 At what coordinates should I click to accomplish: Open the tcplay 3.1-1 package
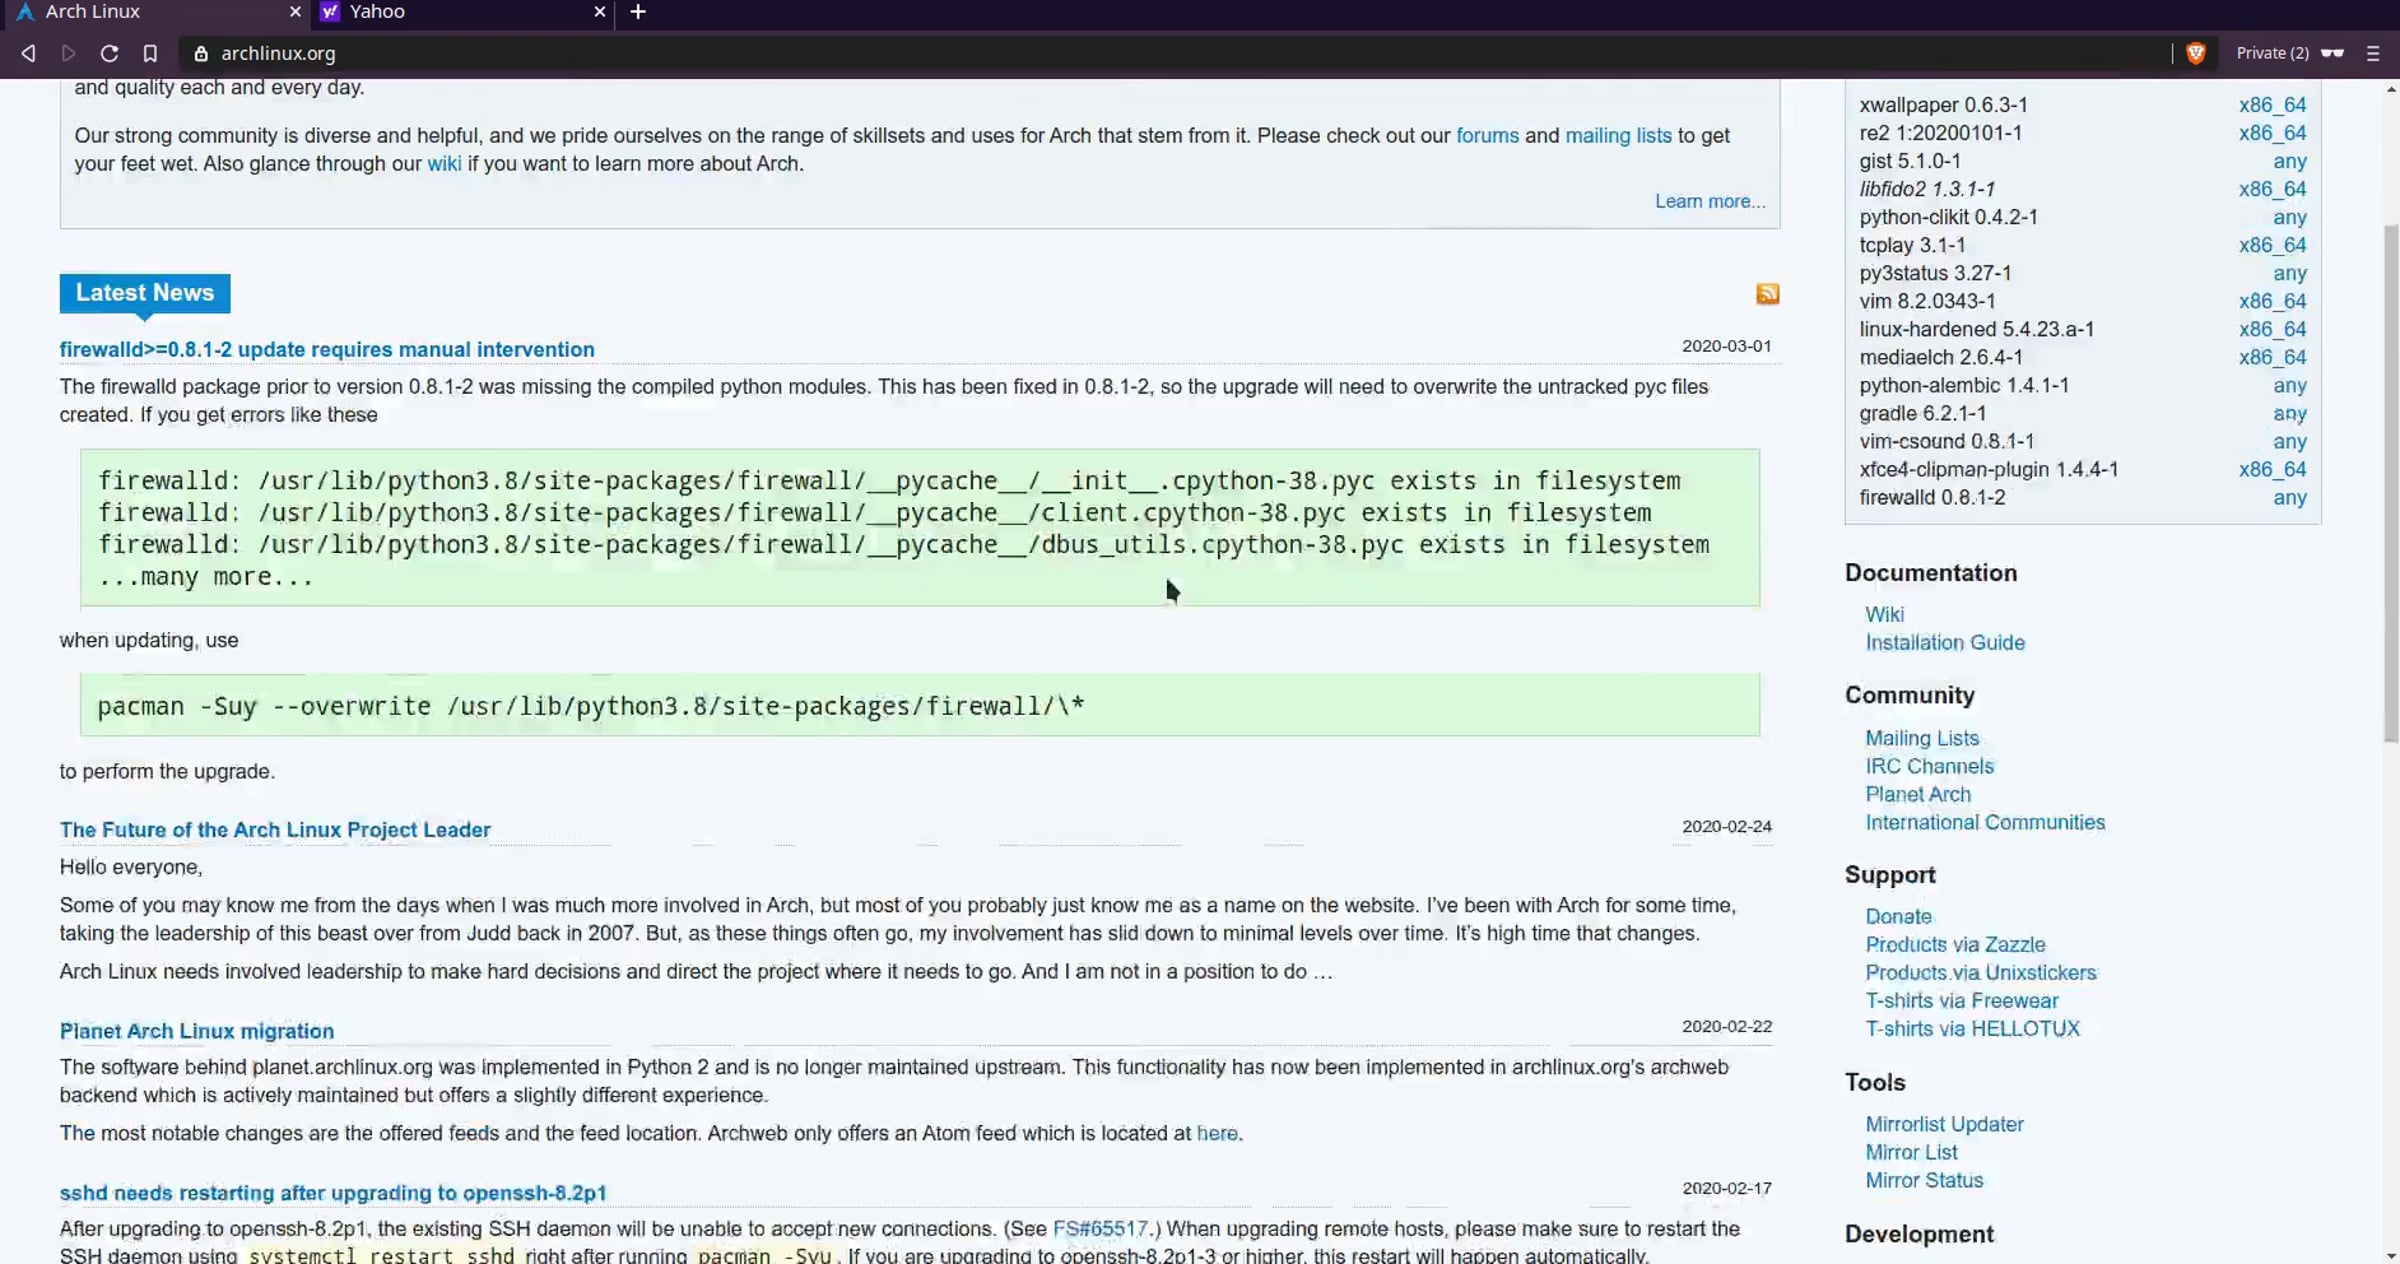(x=1912, y=245)
